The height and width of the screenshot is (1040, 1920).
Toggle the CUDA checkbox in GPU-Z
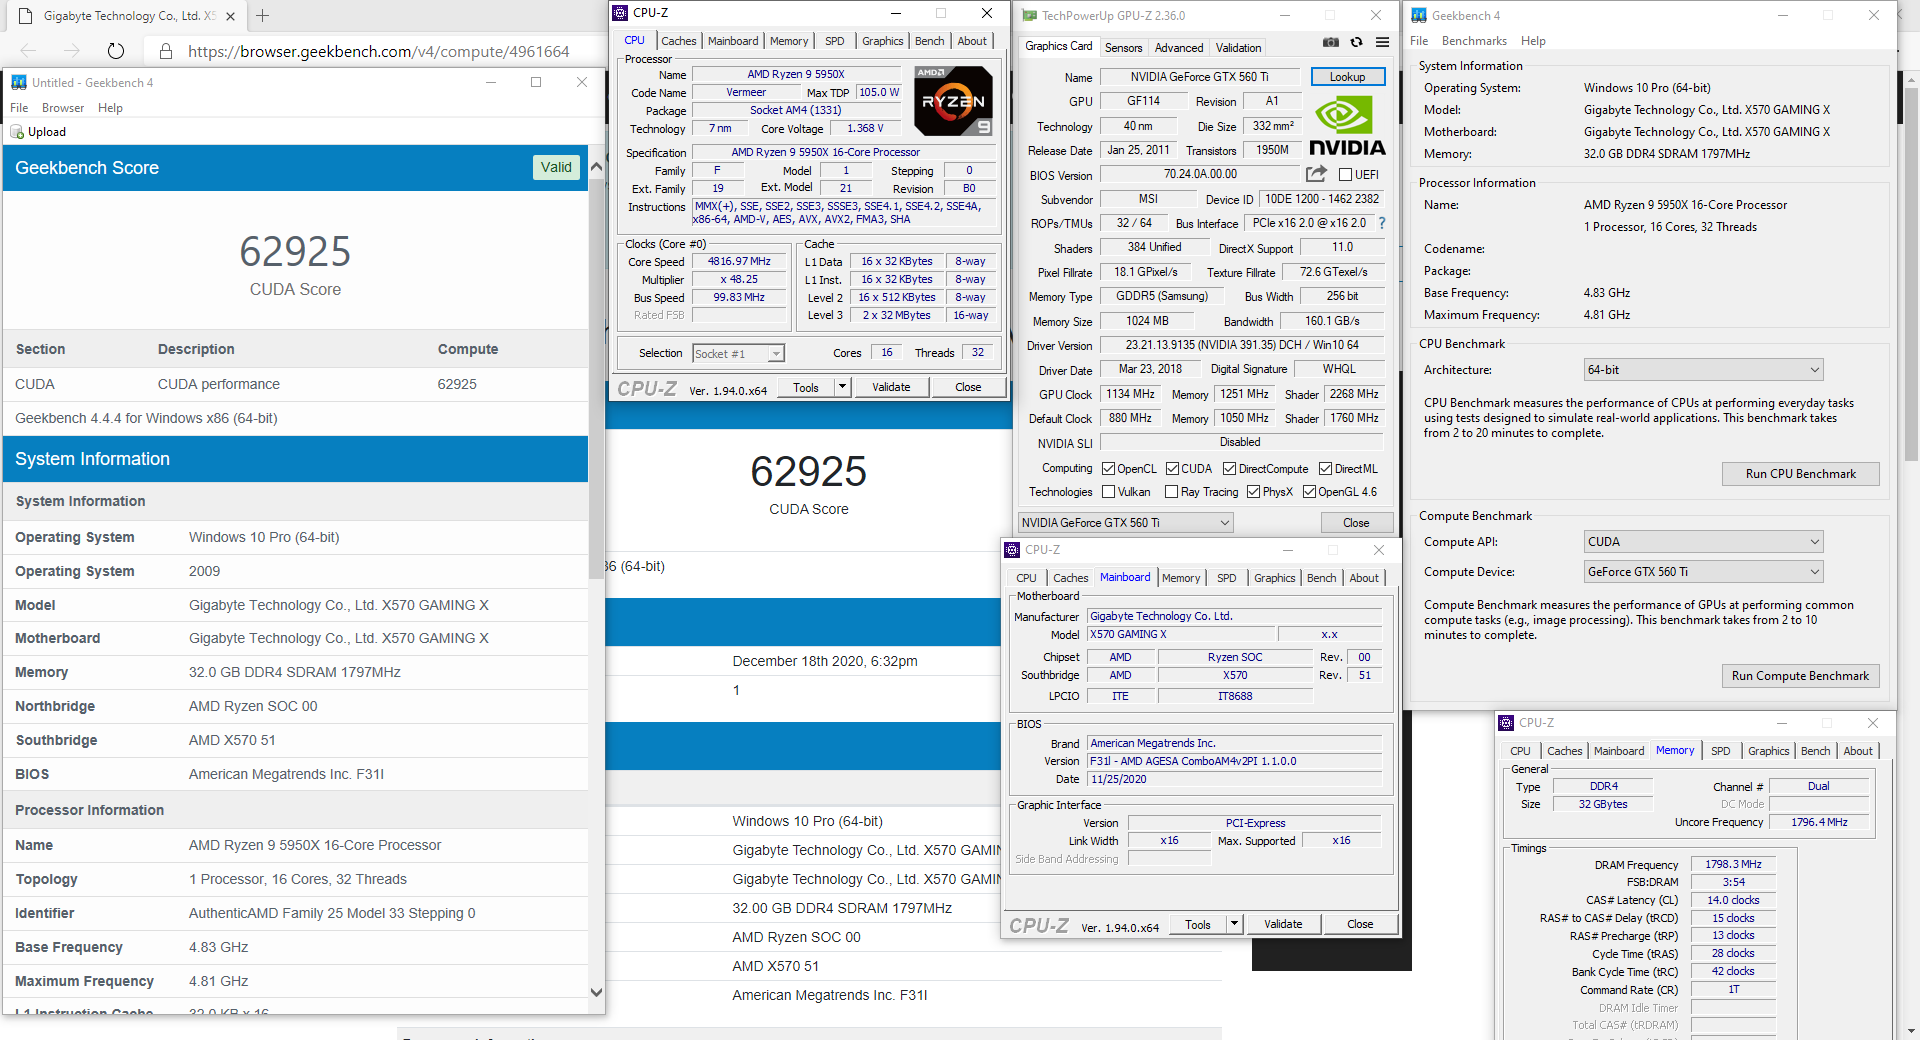pyautogui.click(x=1172, y=468)
